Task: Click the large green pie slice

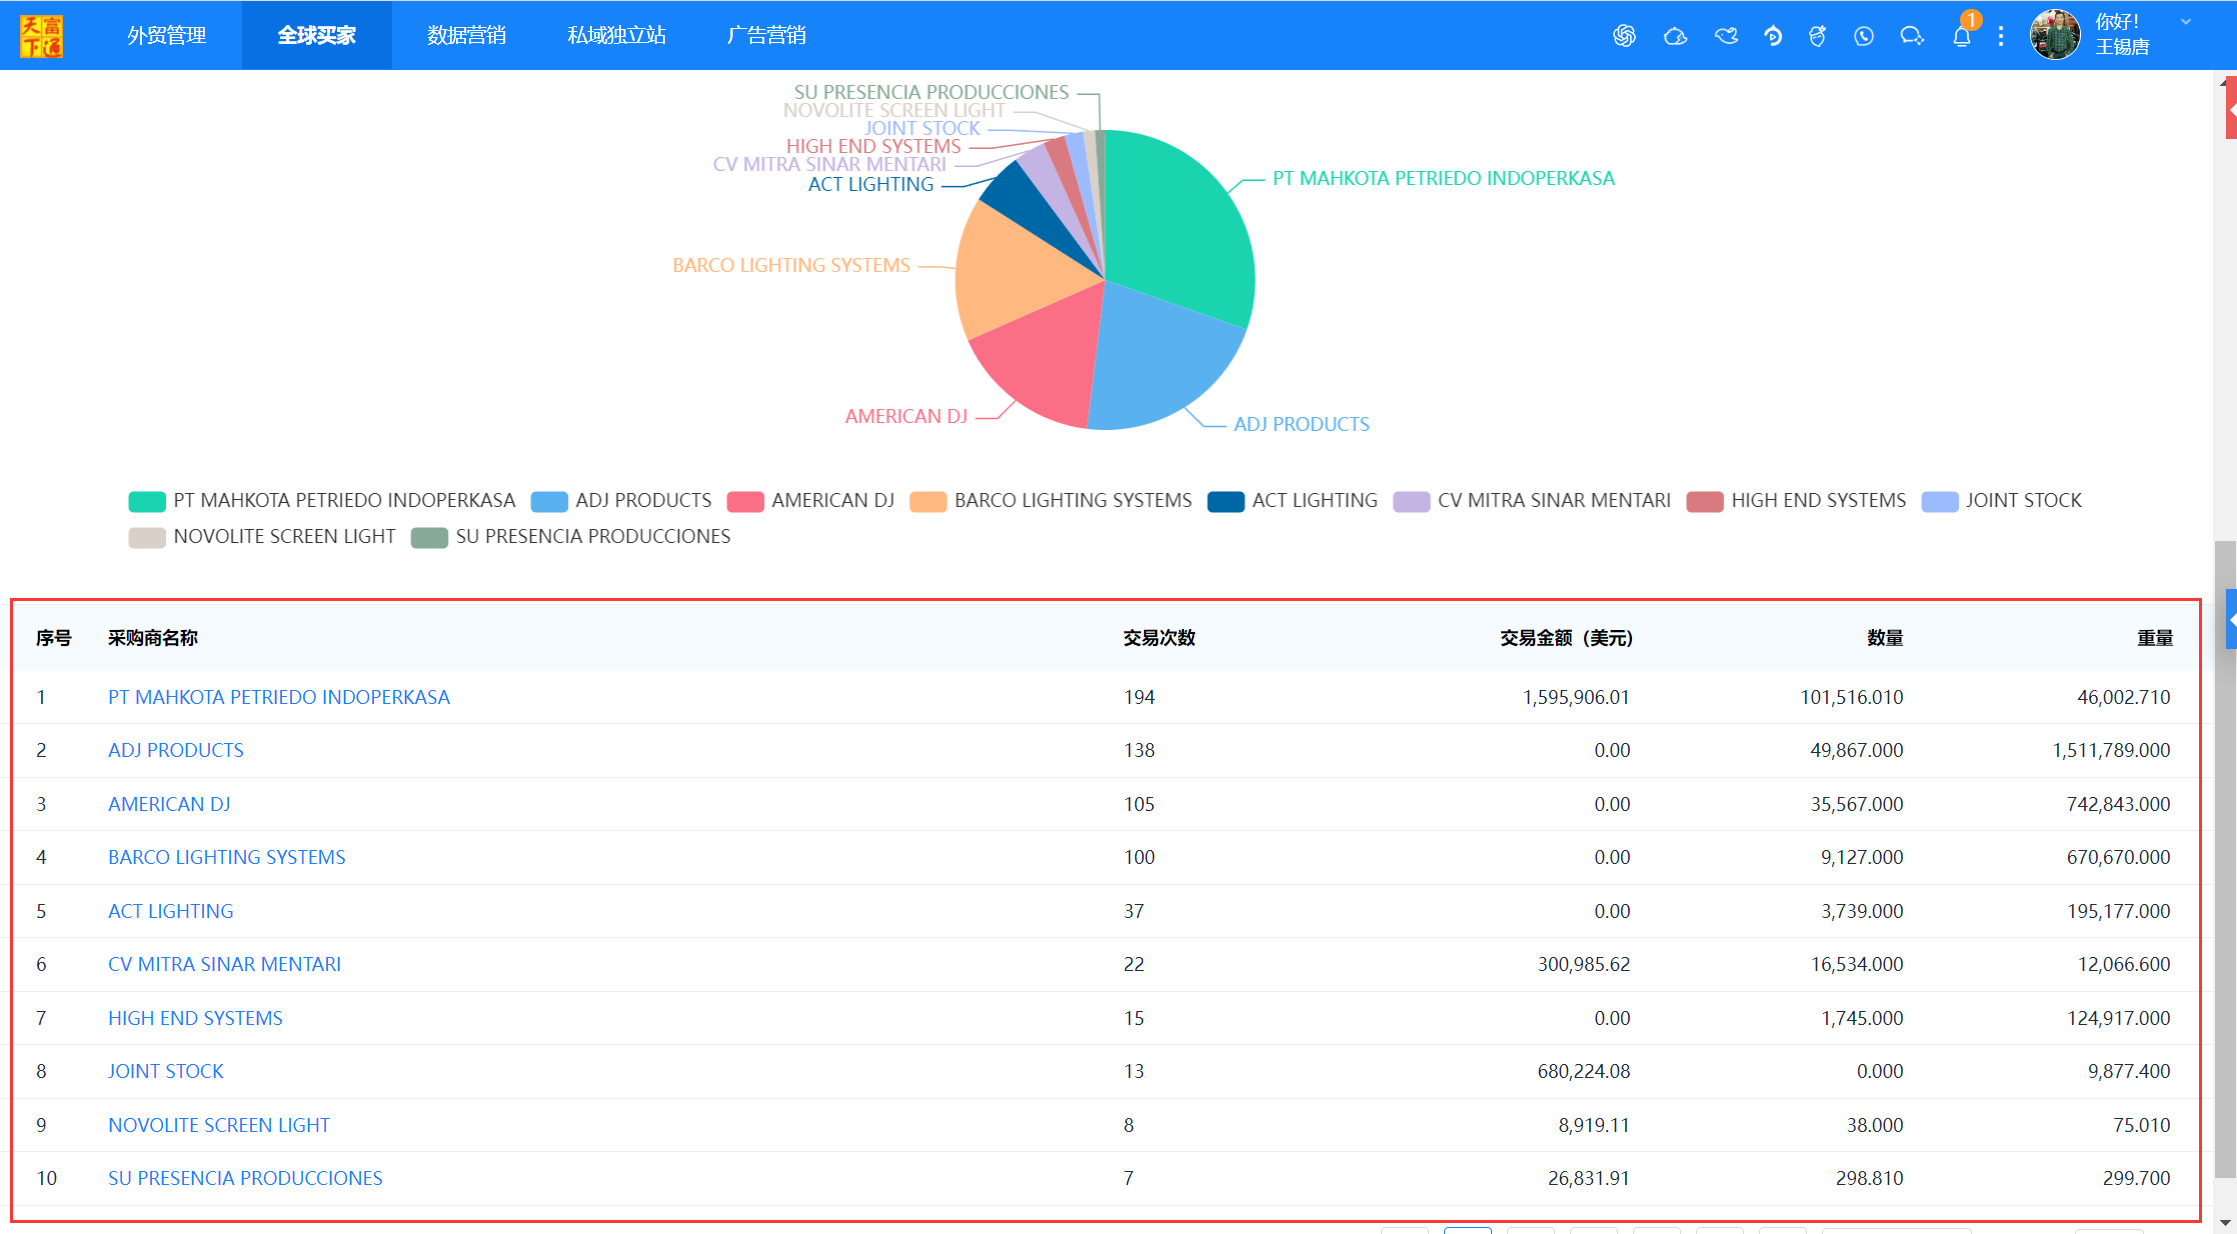Action: [x=1180, y=225]
